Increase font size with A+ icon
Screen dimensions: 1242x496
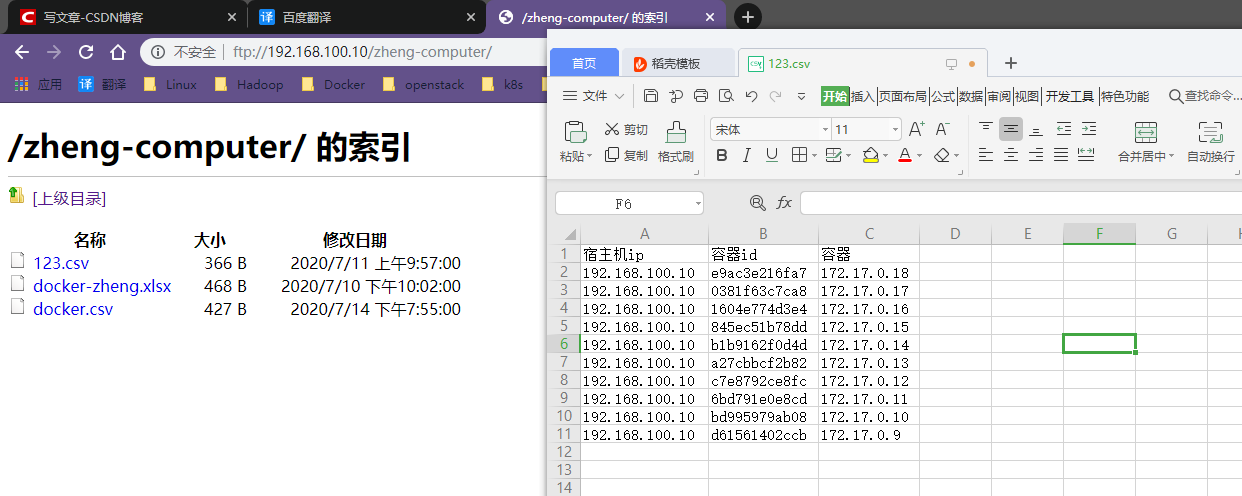tap(917, 129)
